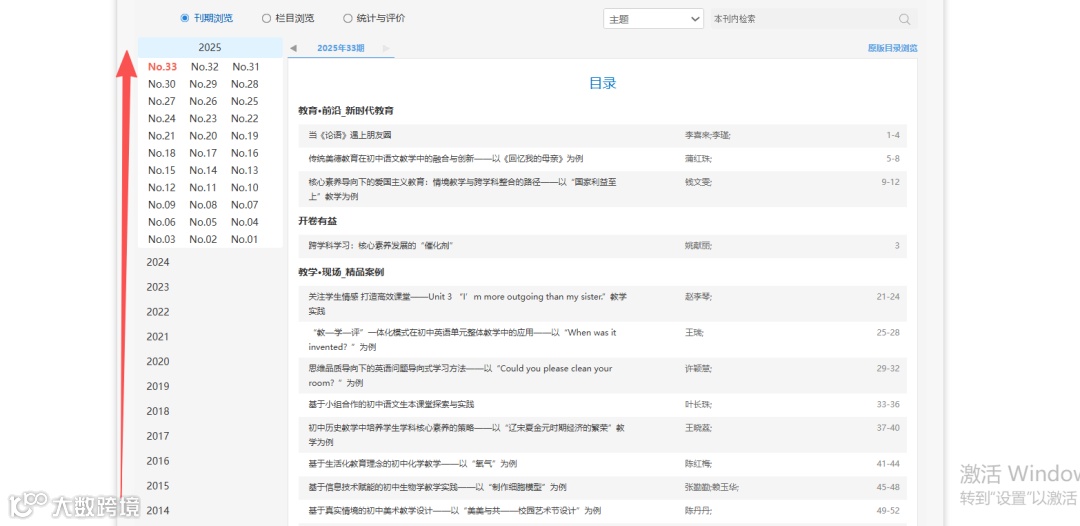Click page range 33-36
Viewport: 1080px width, 526px height.
click(x=888, y=404)
